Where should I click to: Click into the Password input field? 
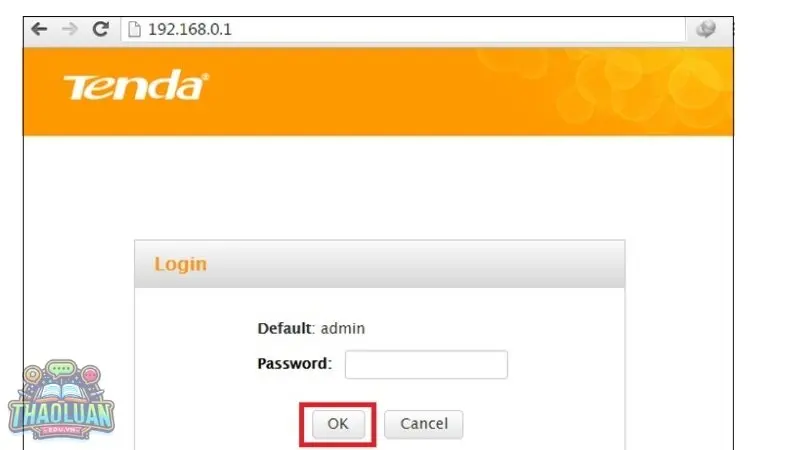426,364
